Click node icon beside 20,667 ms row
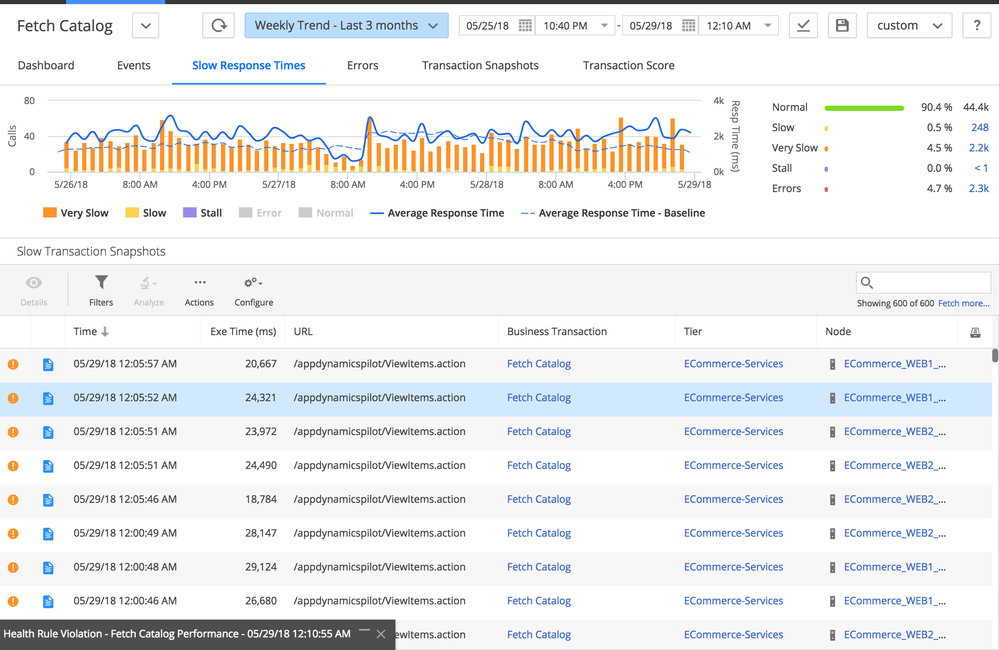The height and width of the screenshot is (650, 999). pyautogui.click(x=832, y=365)
